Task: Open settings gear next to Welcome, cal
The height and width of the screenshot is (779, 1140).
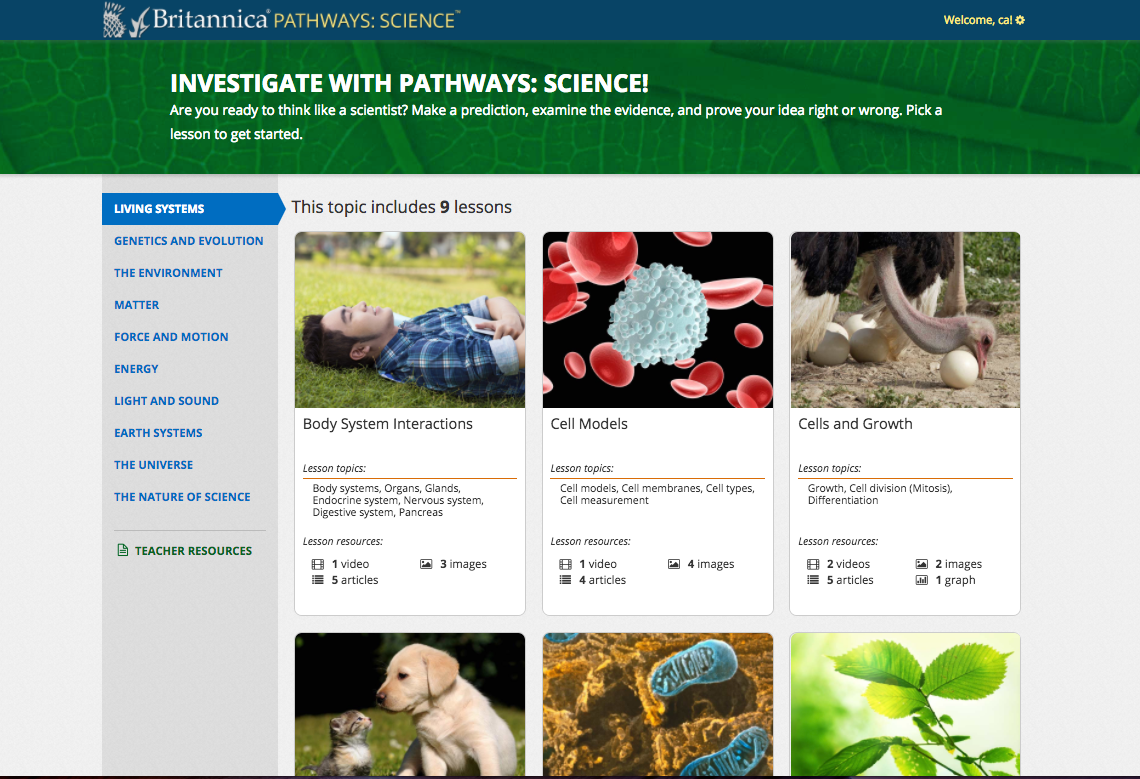Action: 1020,20
